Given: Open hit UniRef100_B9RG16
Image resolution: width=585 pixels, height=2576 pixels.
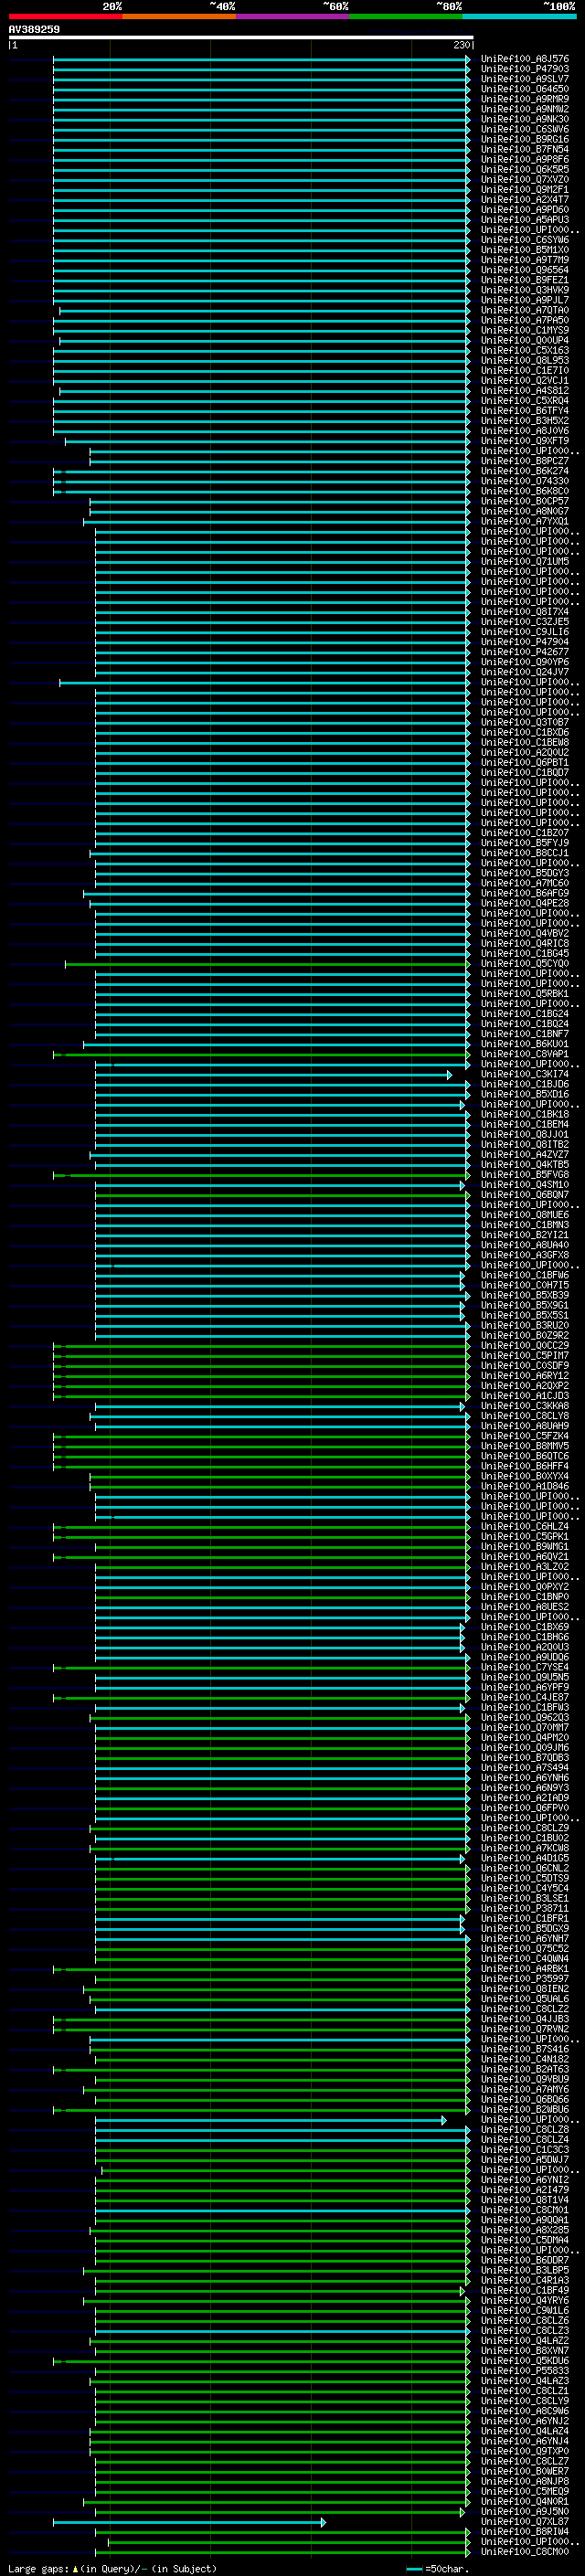Looking at the screenshot, I should (x=525, y=139).
